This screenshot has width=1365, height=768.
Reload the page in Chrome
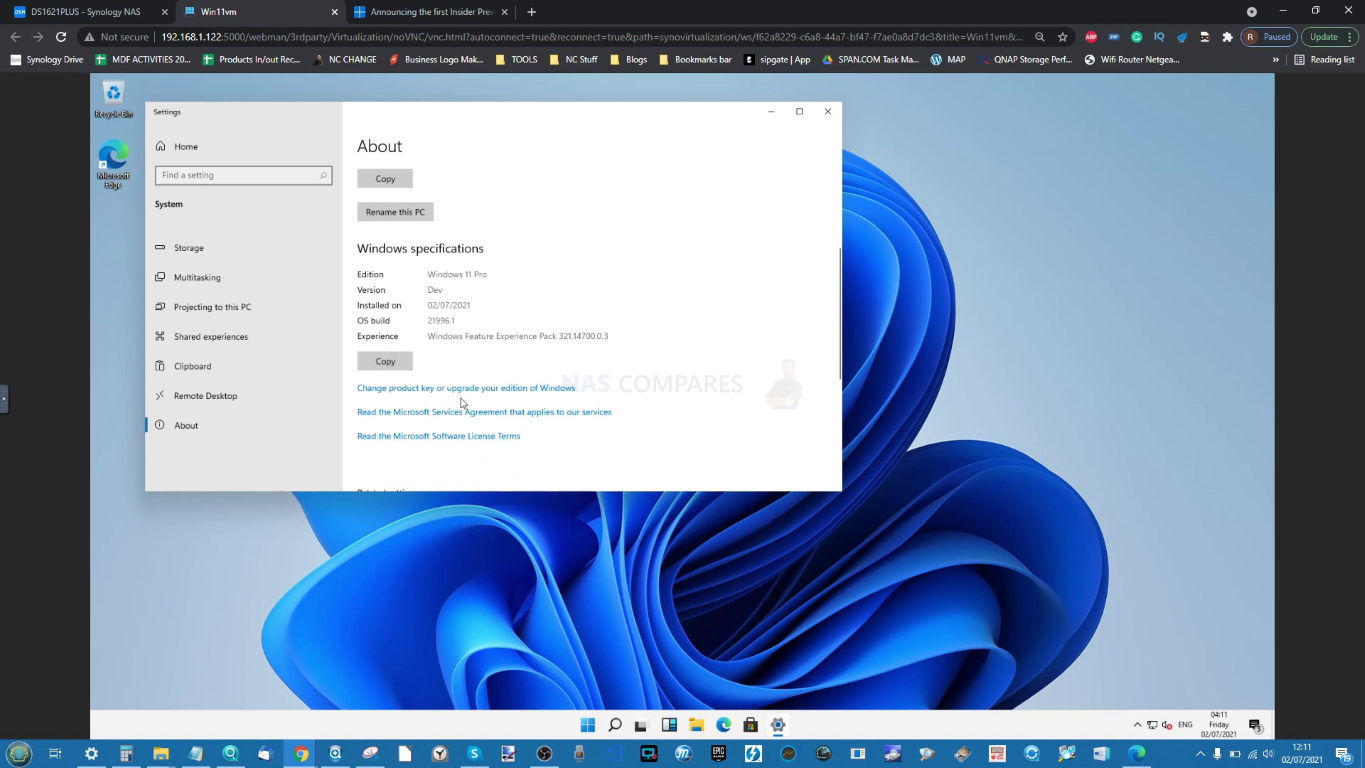(x=61, y=37)
